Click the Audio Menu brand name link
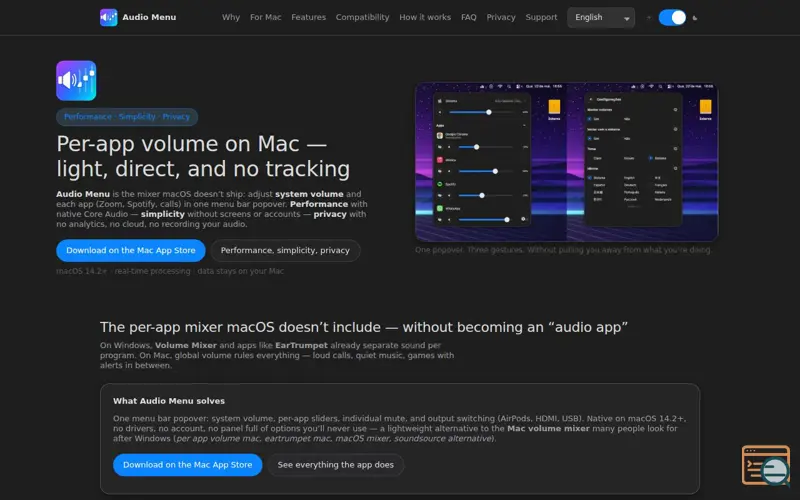Image resolution: width=800 pixels, height=500 pixels. [149, 17]
